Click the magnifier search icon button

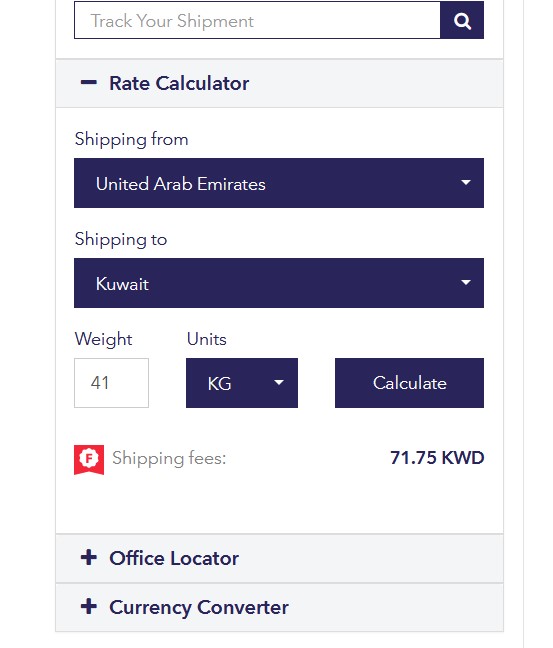[x=462, y=20]
